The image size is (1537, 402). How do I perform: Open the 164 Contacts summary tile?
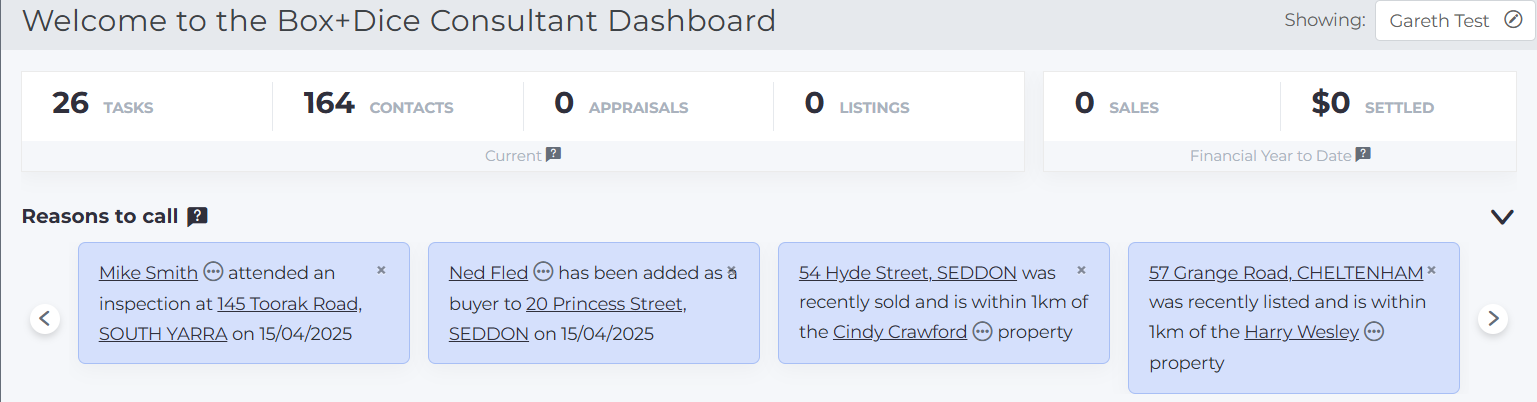pos(398,103)
